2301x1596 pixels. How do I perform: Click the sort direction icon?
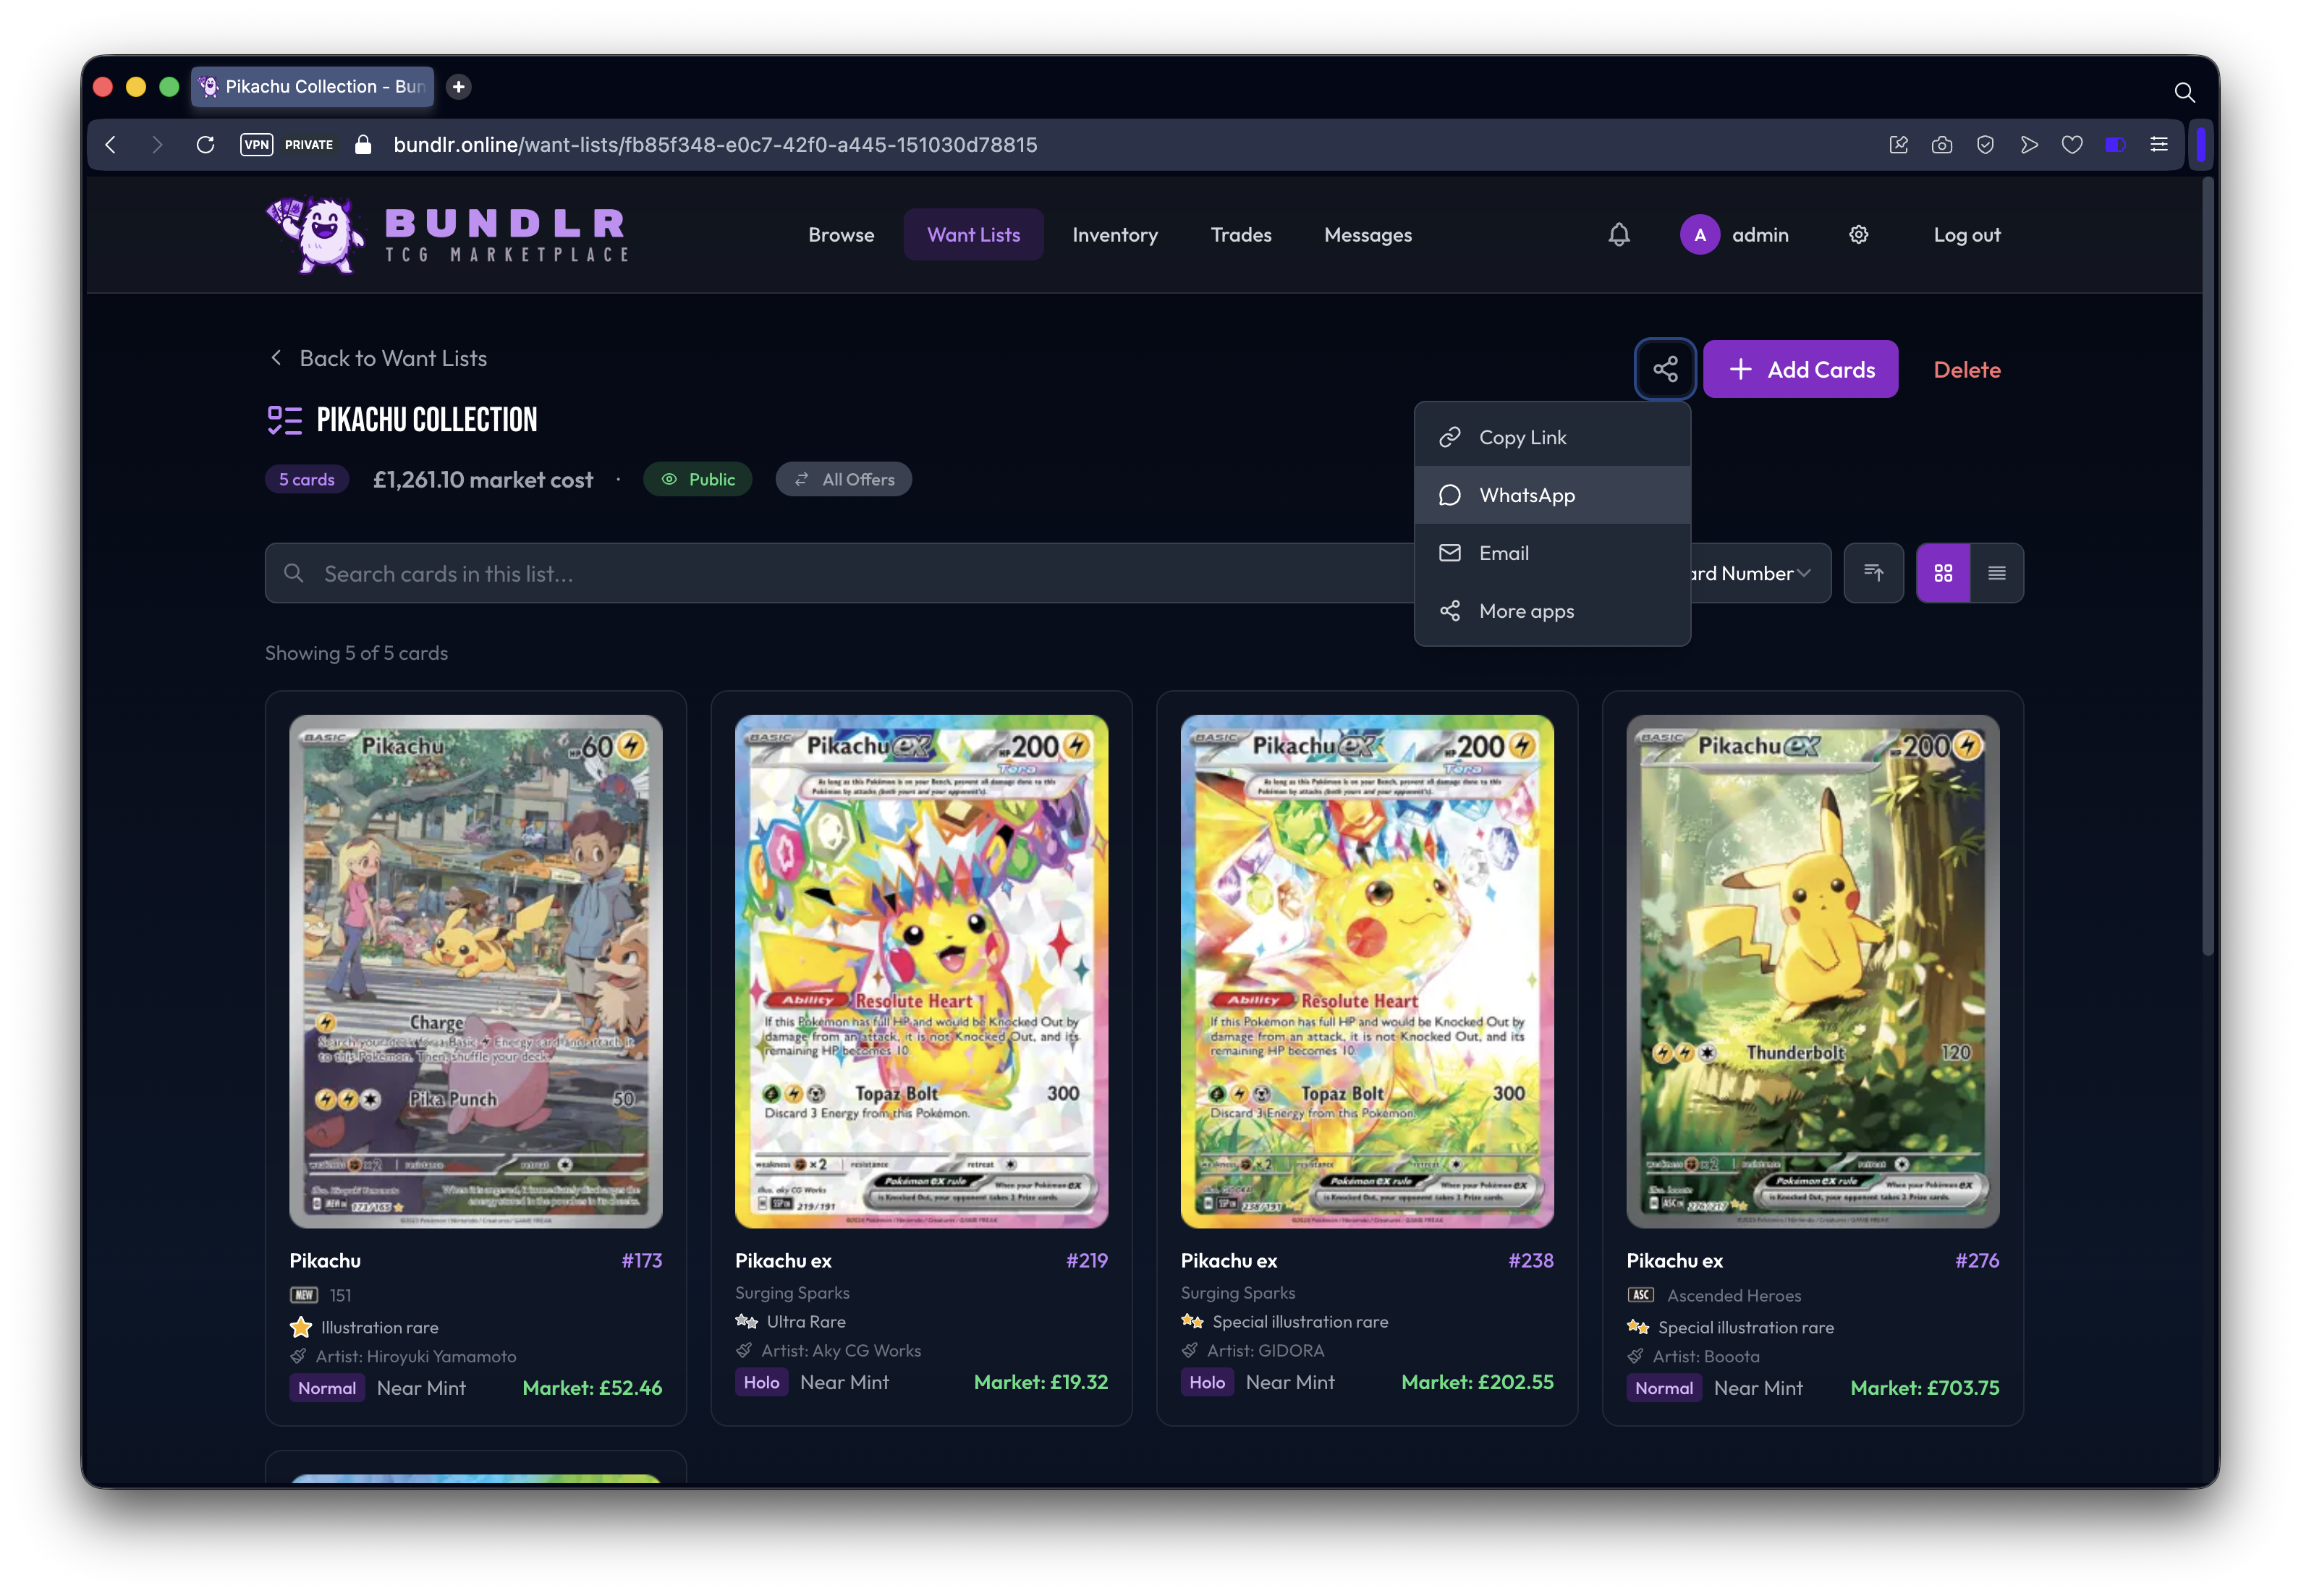1873,573
